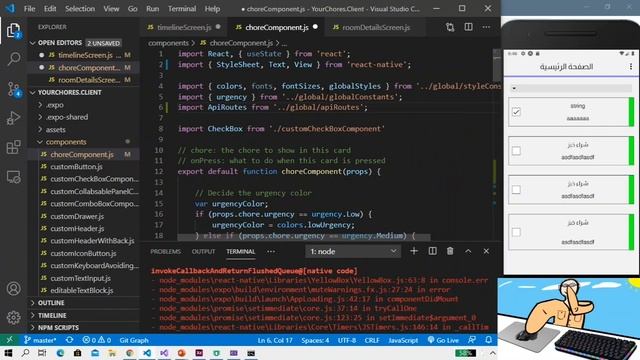640x360 pixels.
Task: Open the Terminal menu
Action: point(182,9)
